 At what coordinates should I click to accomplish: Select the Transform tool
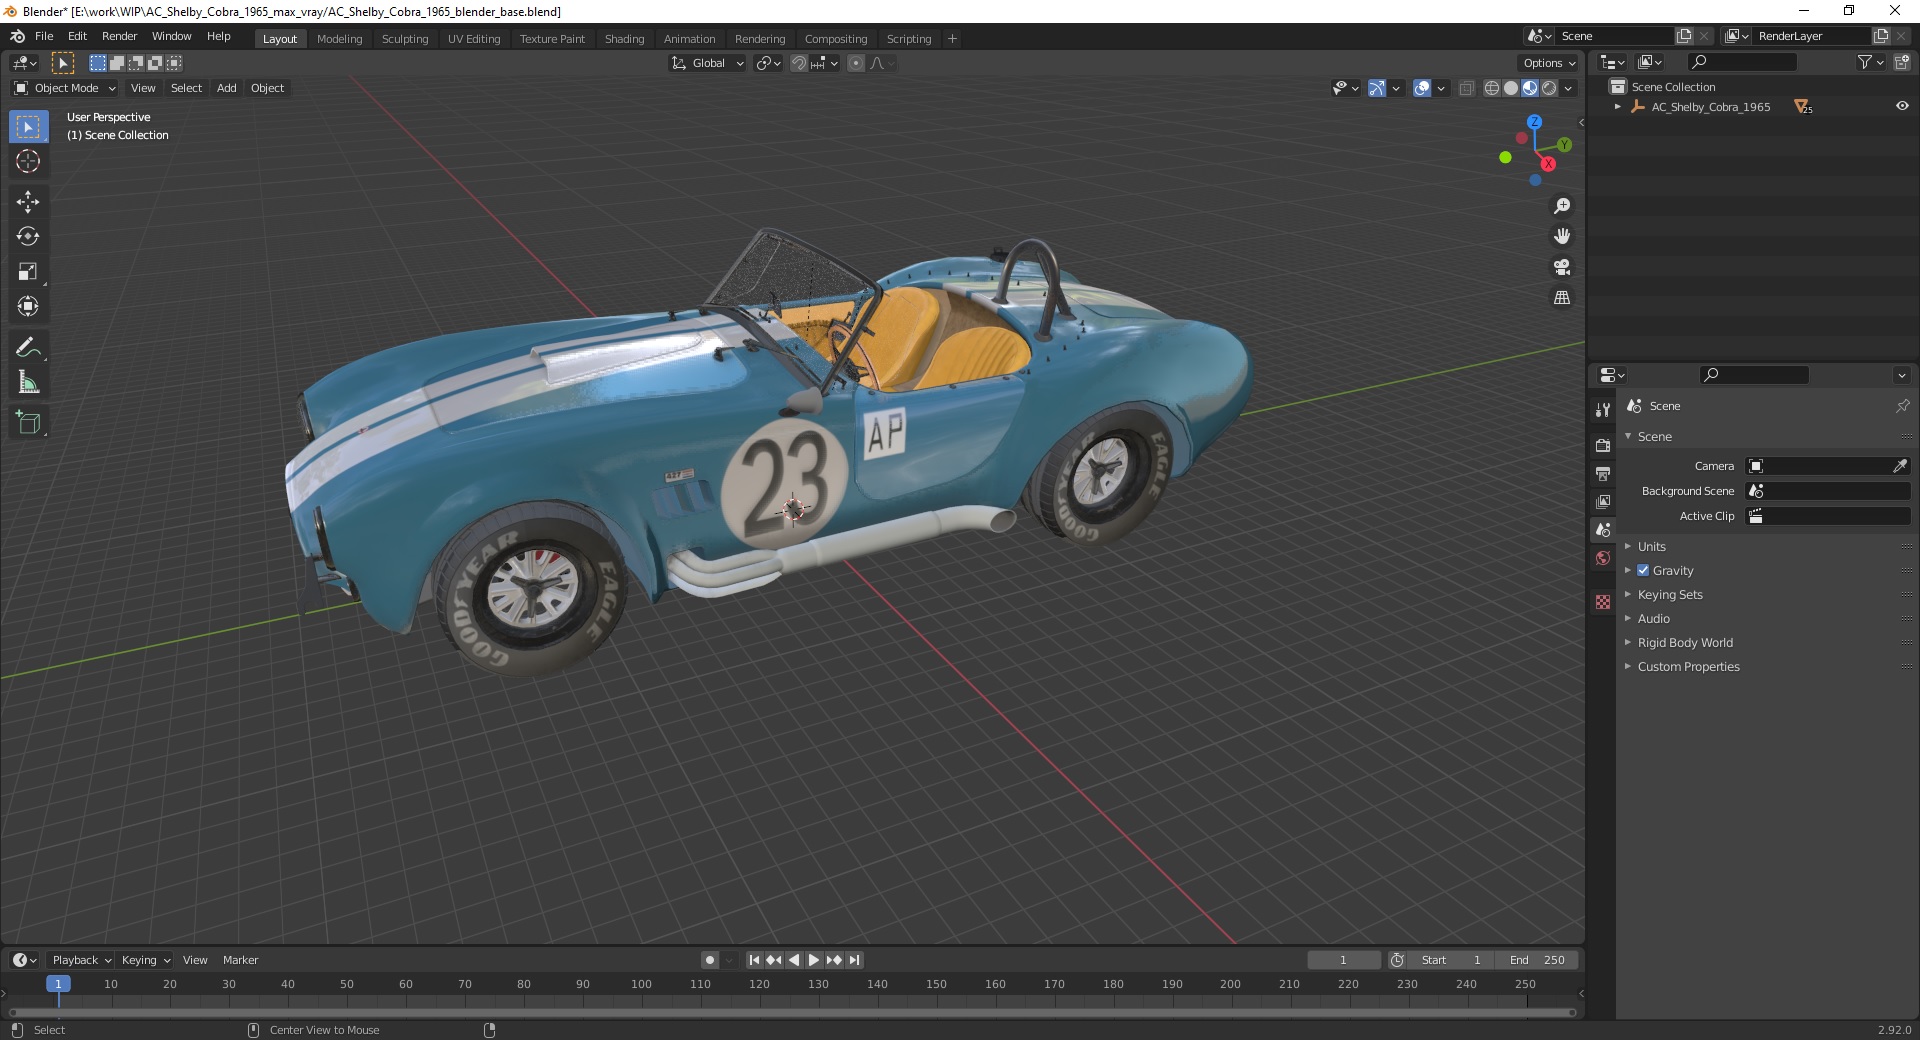(28, 307)
